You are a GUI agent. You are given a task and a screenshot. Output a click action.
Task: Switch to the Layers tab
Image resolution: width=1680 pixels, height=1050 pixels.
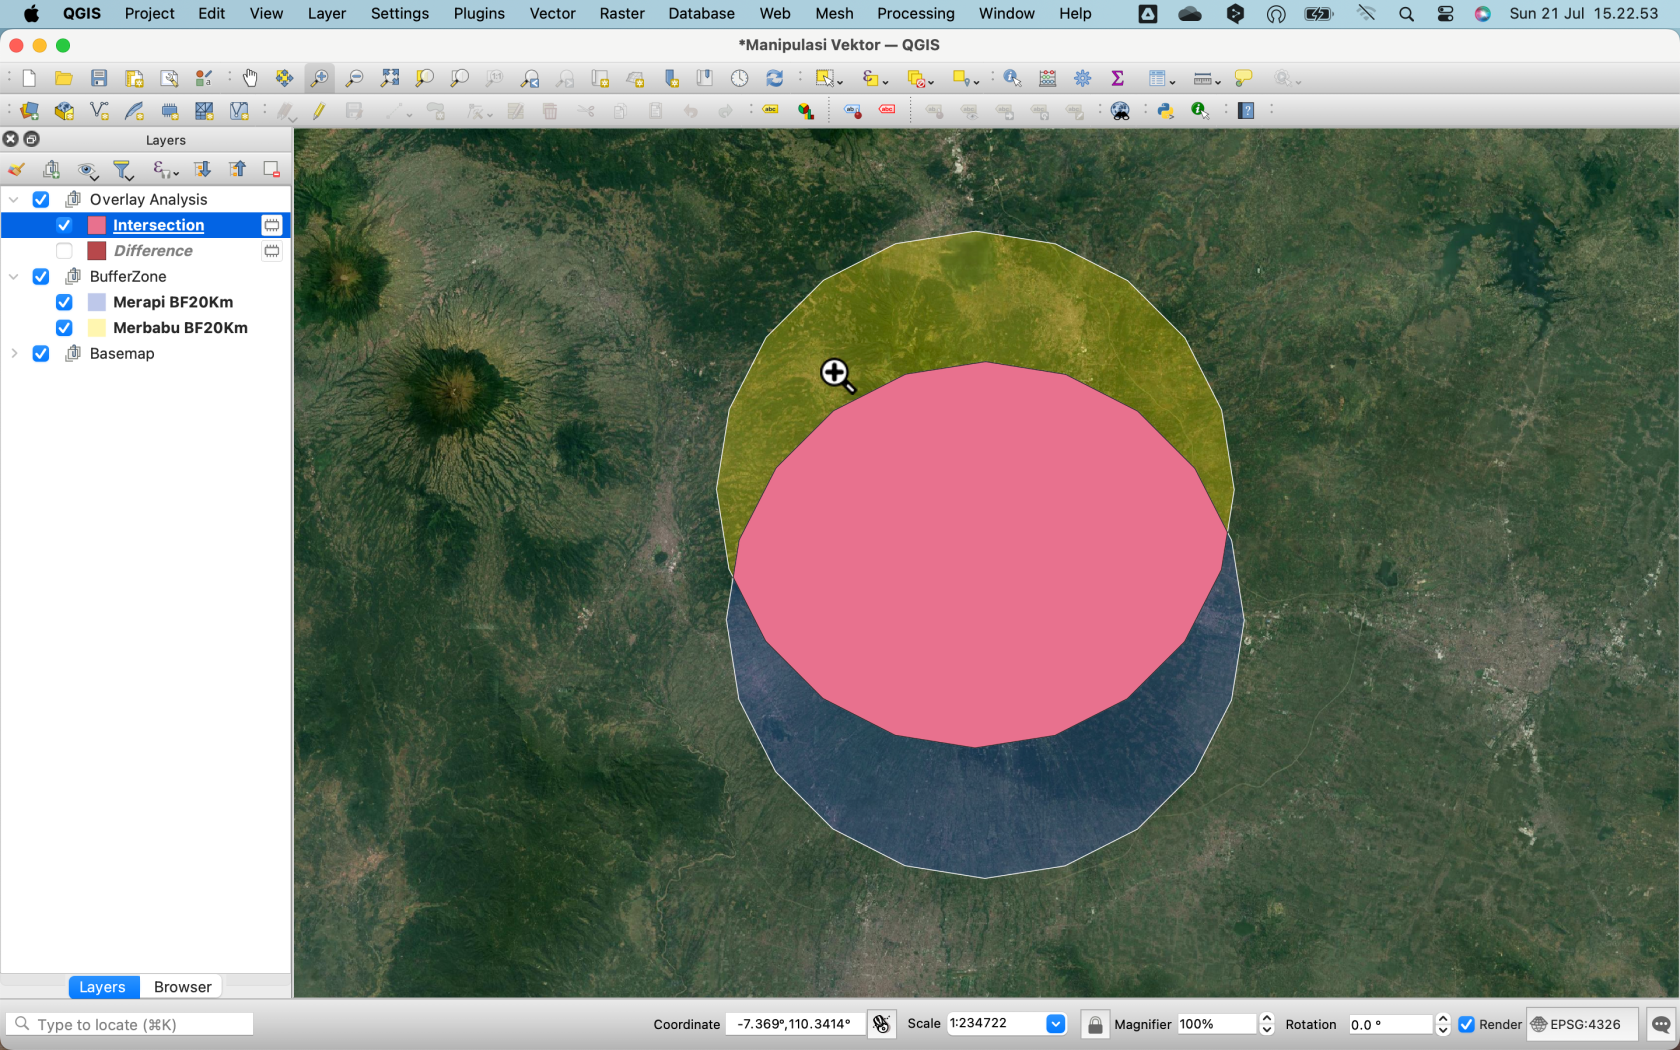(x=103, y=987)
